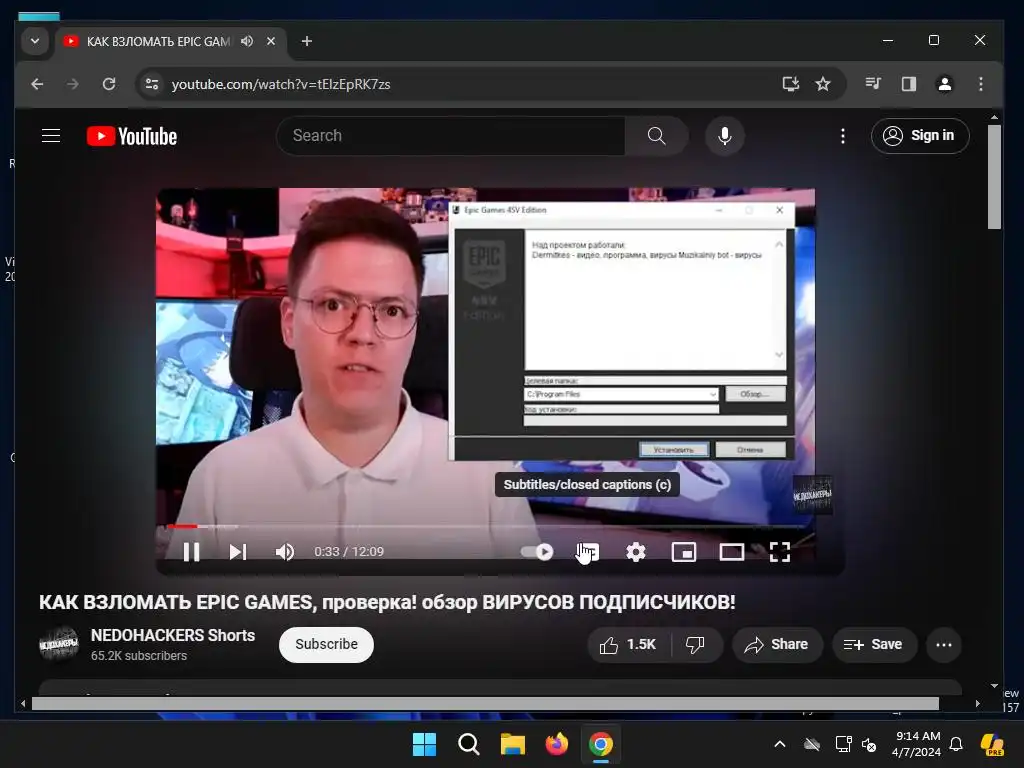Open YouTube settings three-dot menu
The width and height of the screenshot is (1024, 768).
[842, 136]
